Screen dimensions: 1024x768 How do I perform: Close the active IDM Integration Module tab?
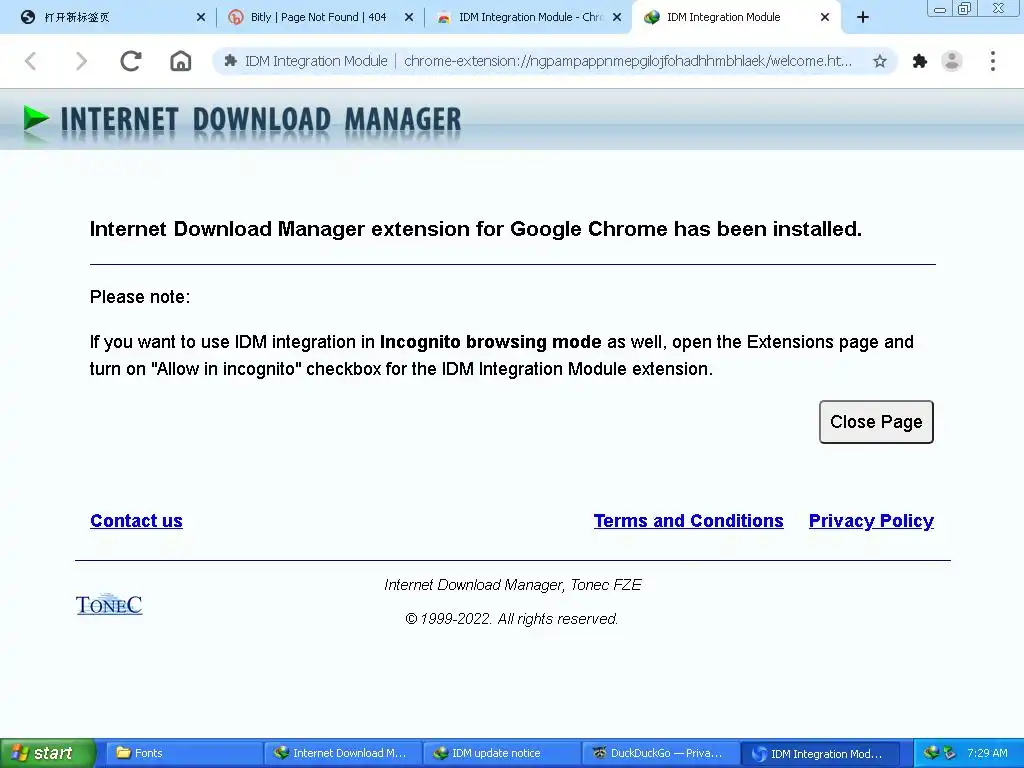[825, 18]
